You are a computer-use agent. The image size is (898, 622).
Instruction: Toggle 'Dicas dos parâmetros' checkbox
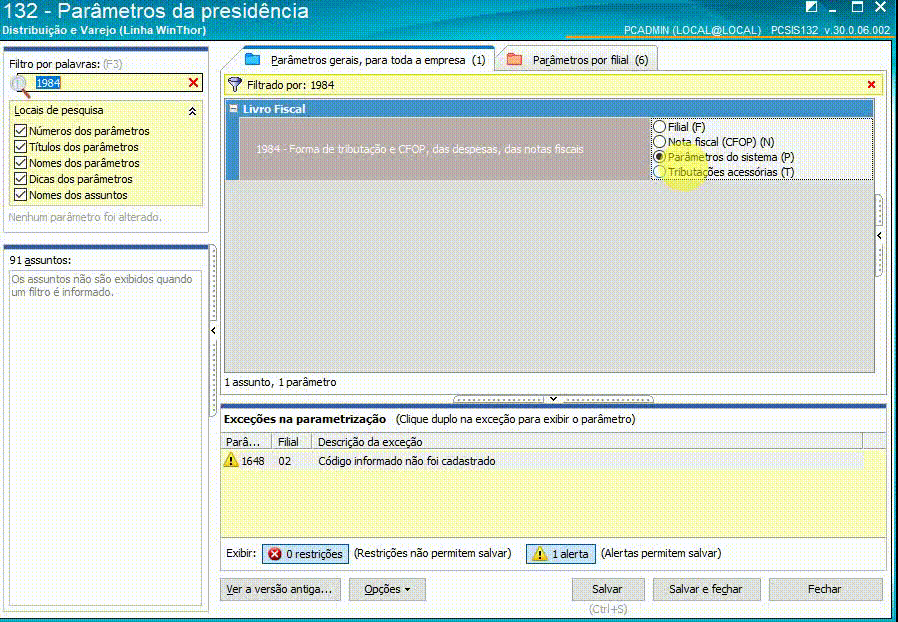point(21,179)
